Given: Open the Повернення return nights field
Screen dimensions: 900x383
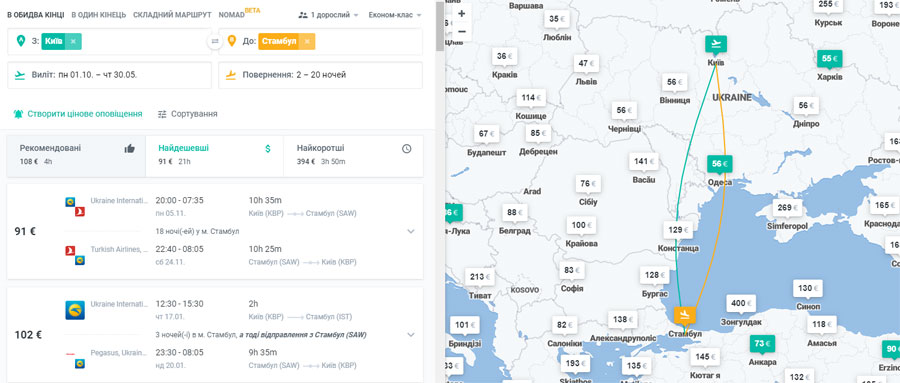Looking at the screenshot, I should pos(320,75).
